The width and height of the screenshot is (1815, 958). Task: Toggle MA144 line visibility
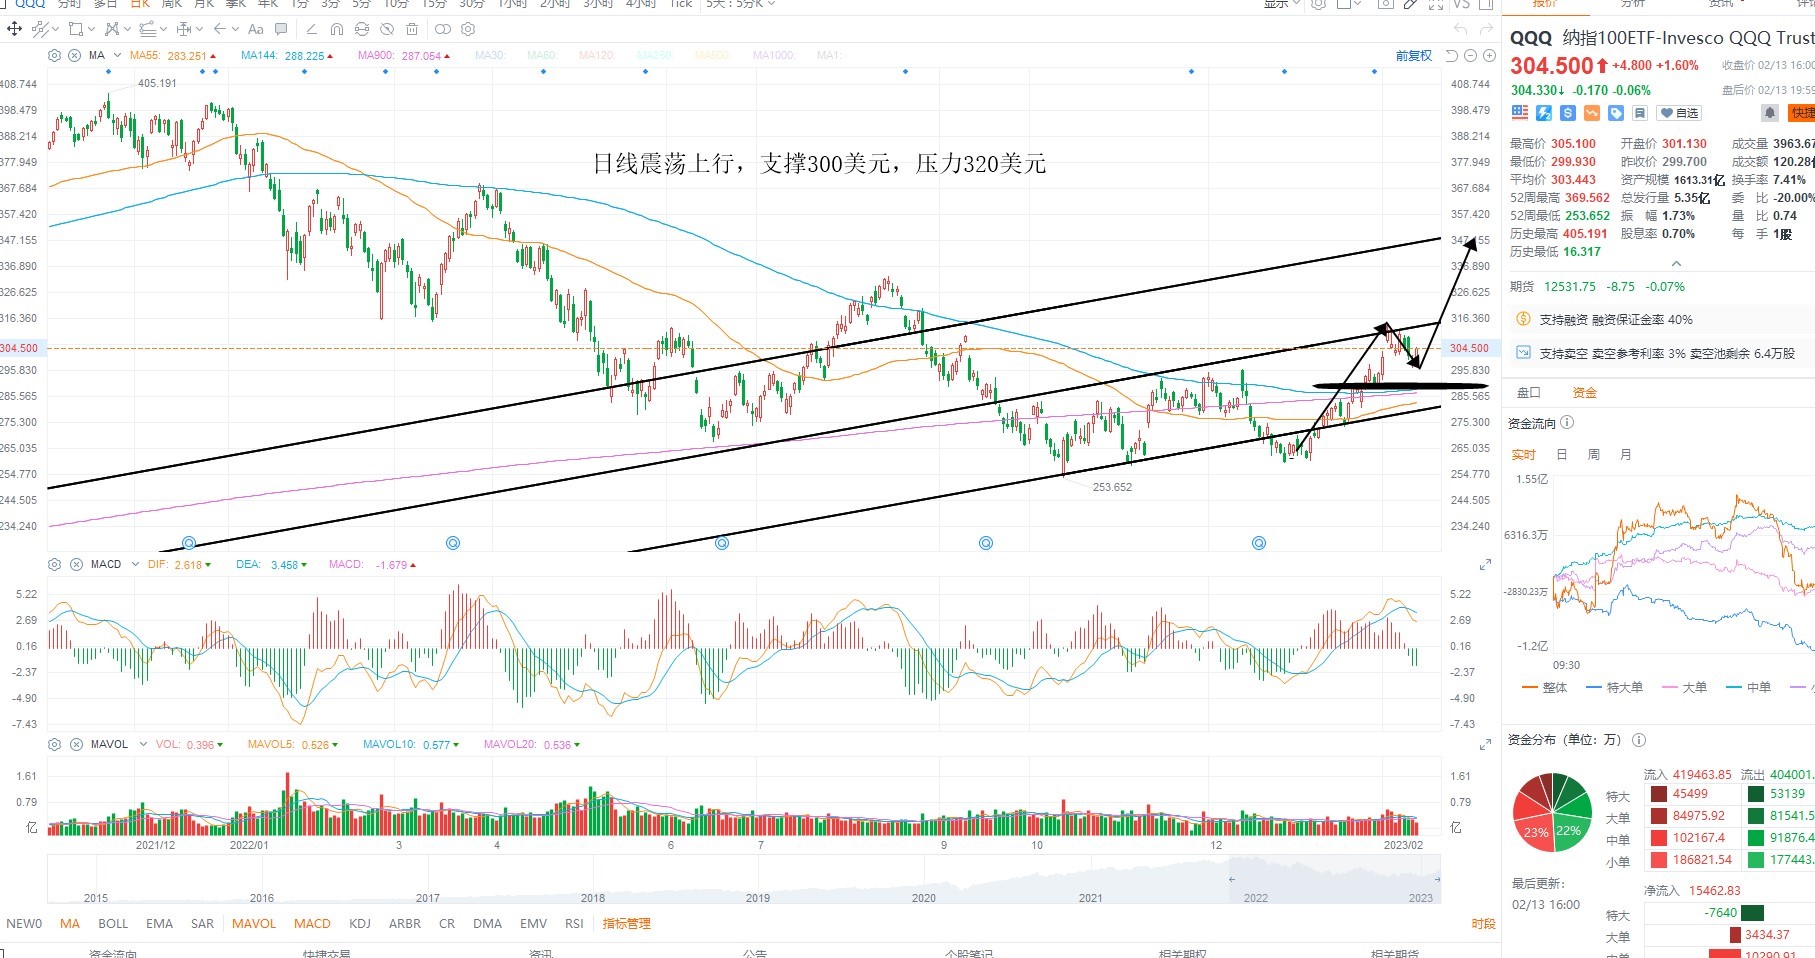coord(287,56)
